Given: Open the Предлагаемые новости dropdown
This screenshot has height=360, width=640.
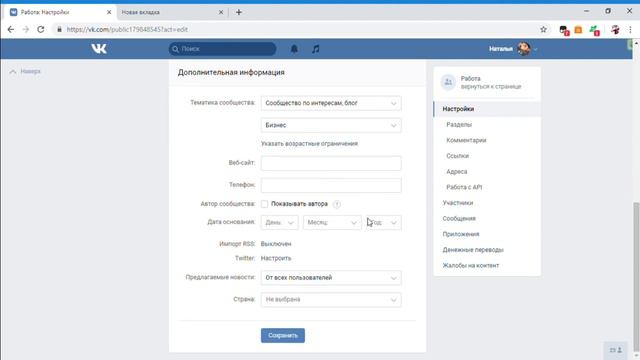Looking at the screenshot, I should point(331,278).
